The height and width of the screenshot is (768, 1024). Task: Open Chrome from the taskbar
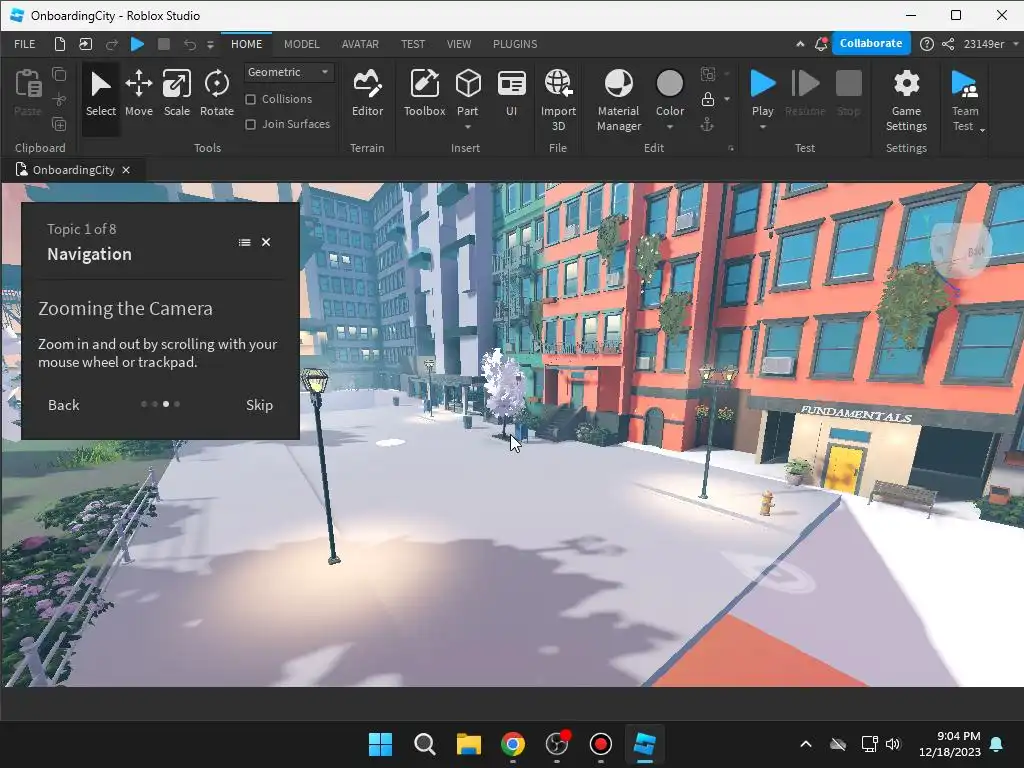click(x=513, y=744)
